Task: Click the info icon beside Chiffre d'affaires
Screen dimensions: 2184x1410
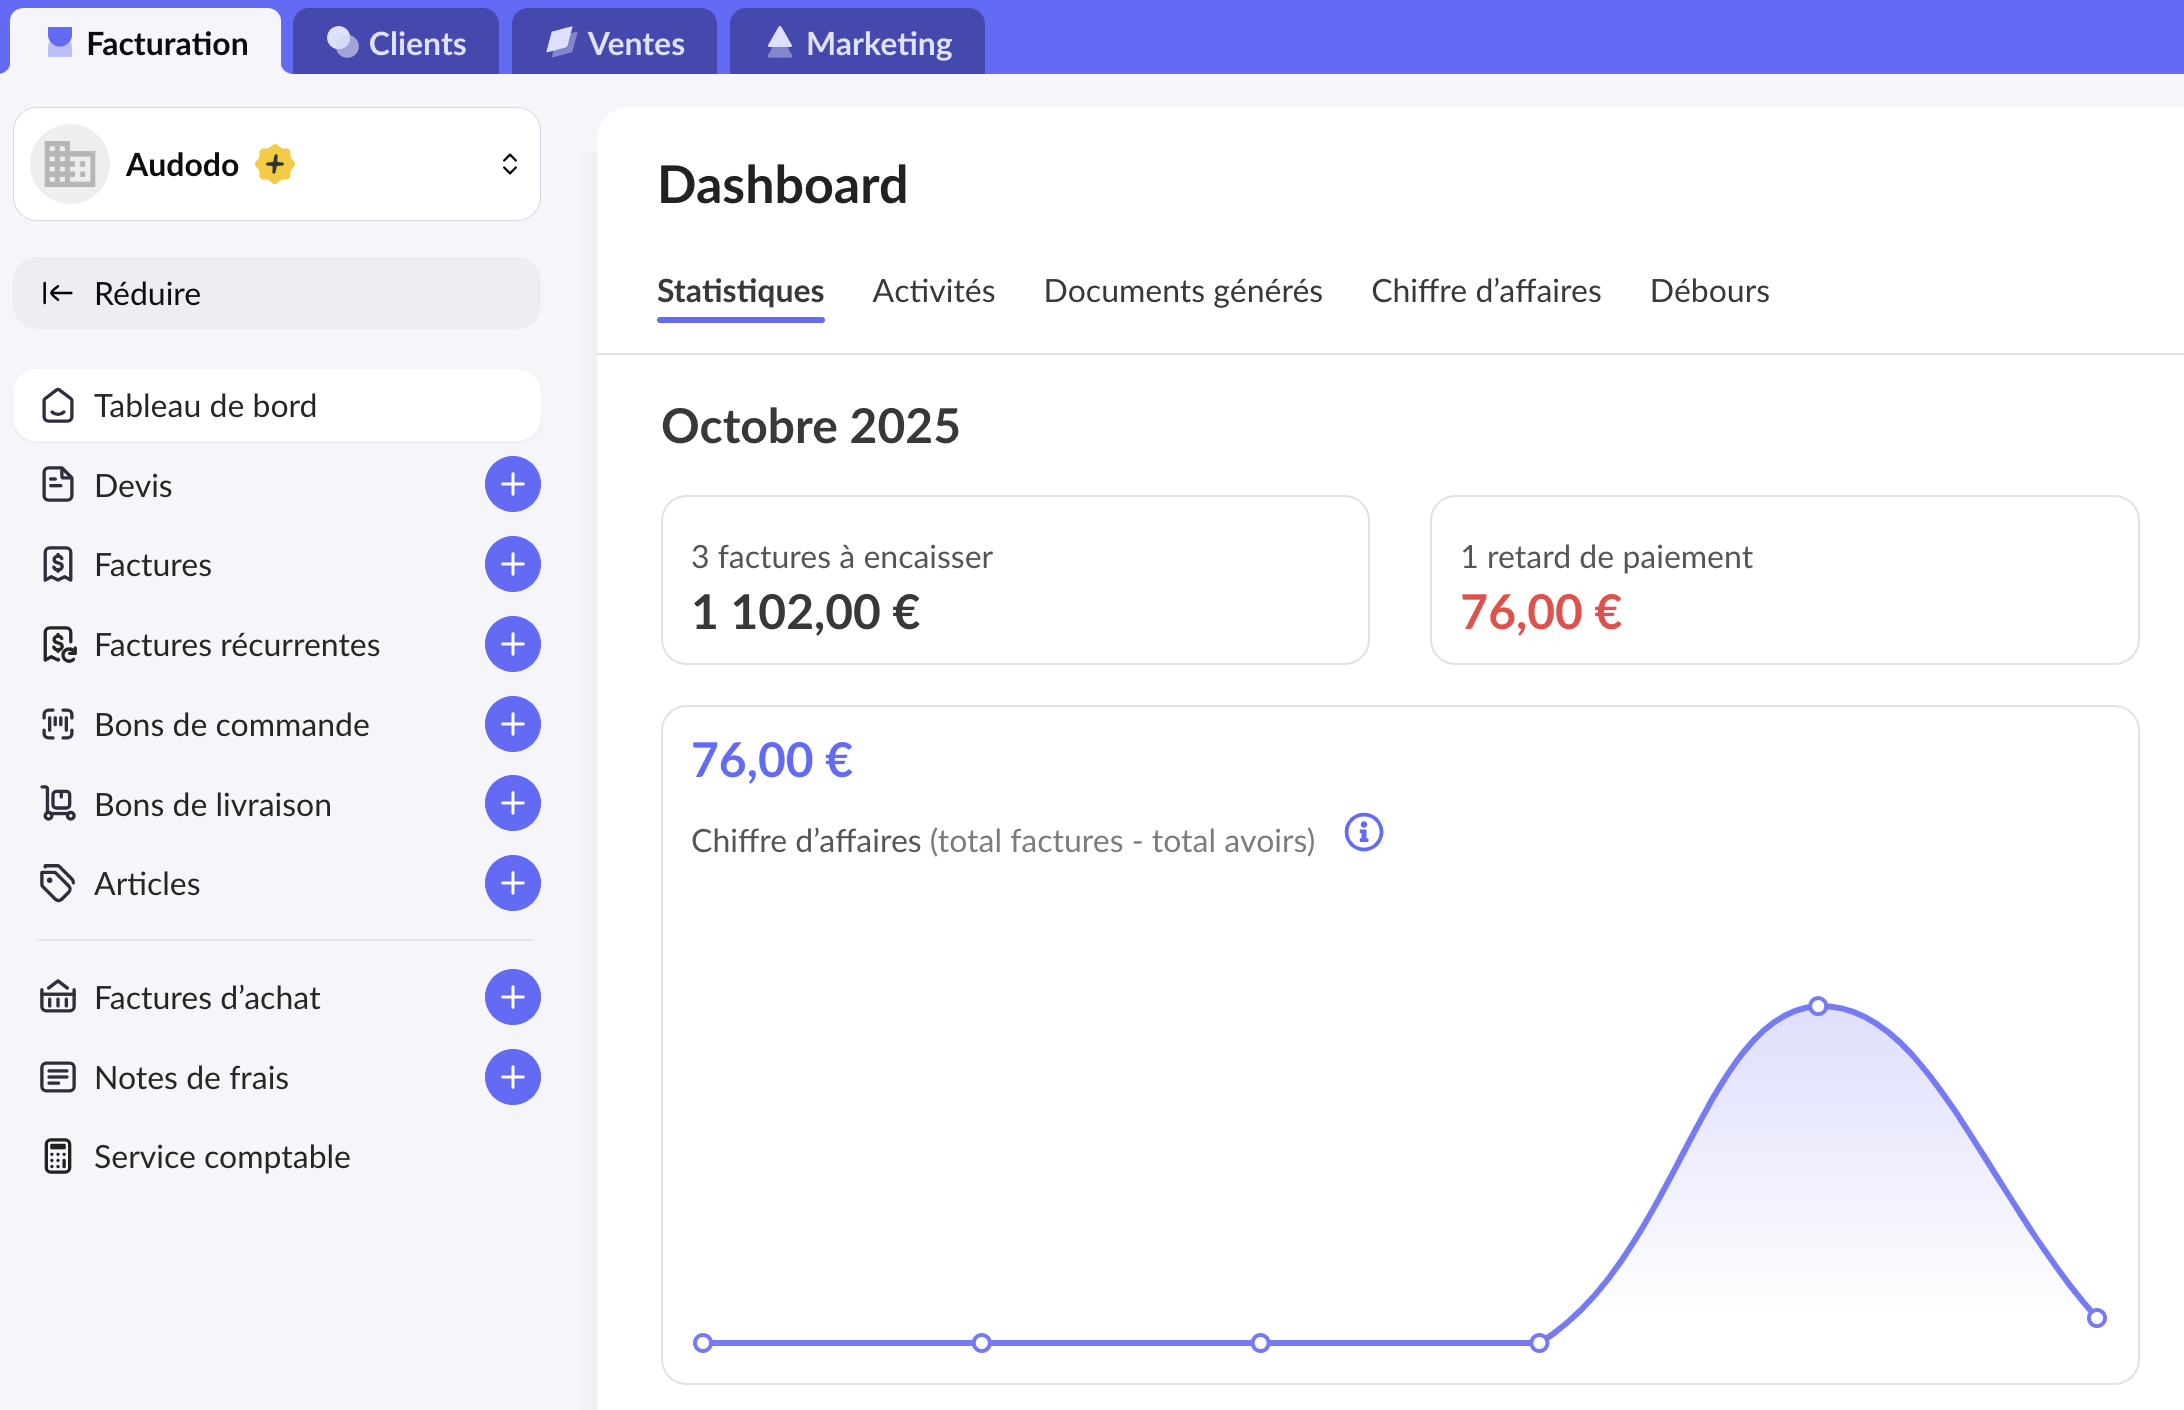Action: 1363,832
